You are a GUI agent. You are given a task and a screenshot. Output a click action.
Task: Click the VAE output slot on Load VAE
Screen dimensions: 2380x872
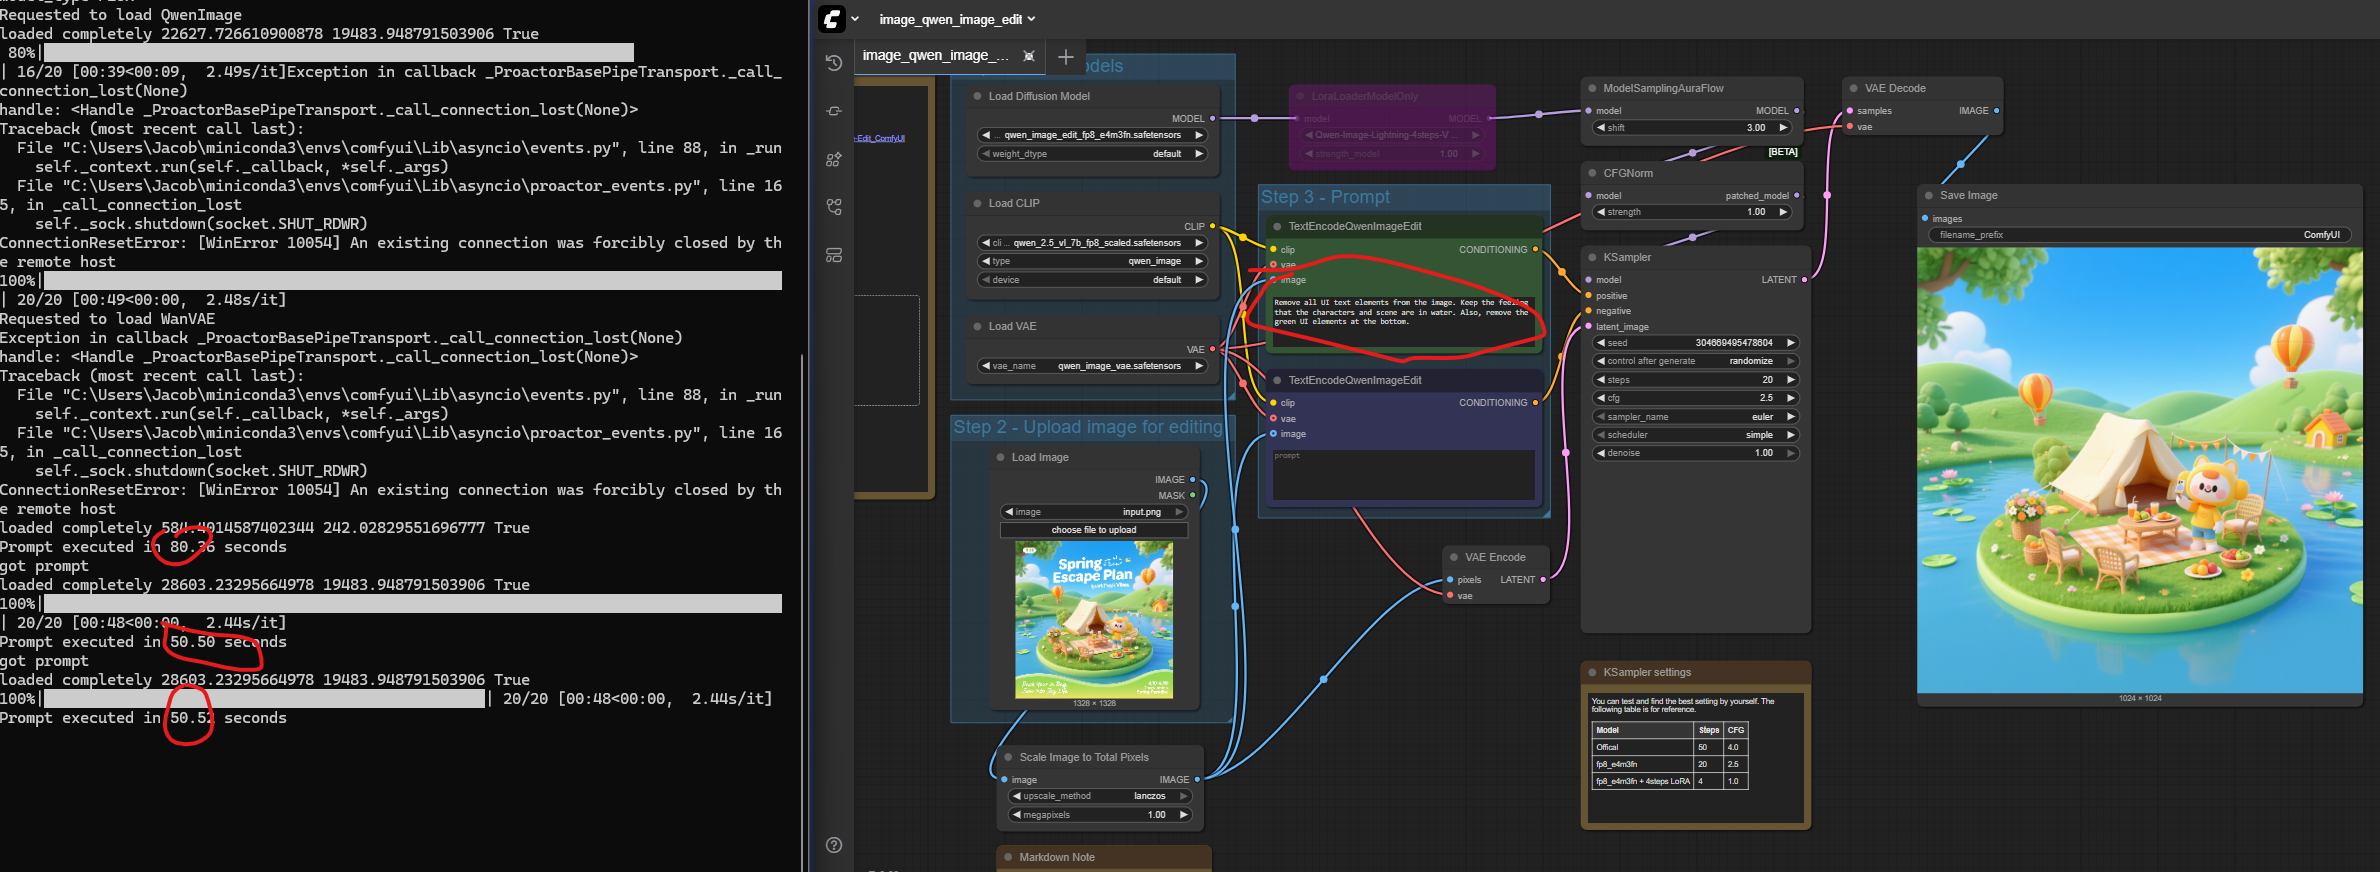click(1213, 349)
